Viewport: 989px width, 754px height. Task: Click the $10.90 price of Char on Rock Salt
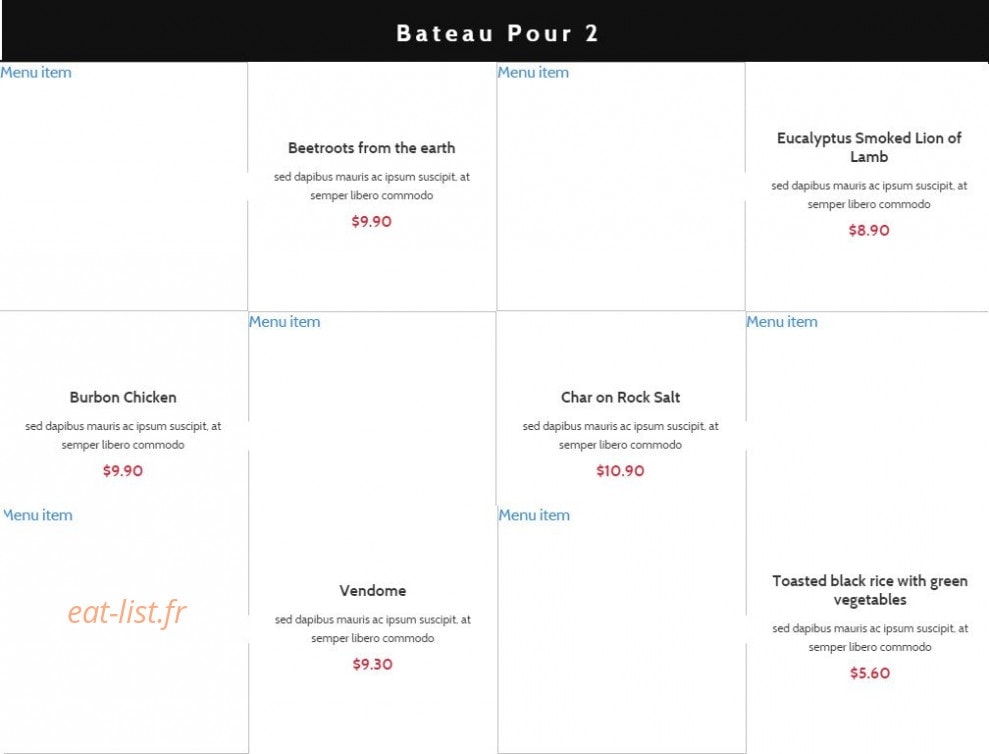pos(621,471)
